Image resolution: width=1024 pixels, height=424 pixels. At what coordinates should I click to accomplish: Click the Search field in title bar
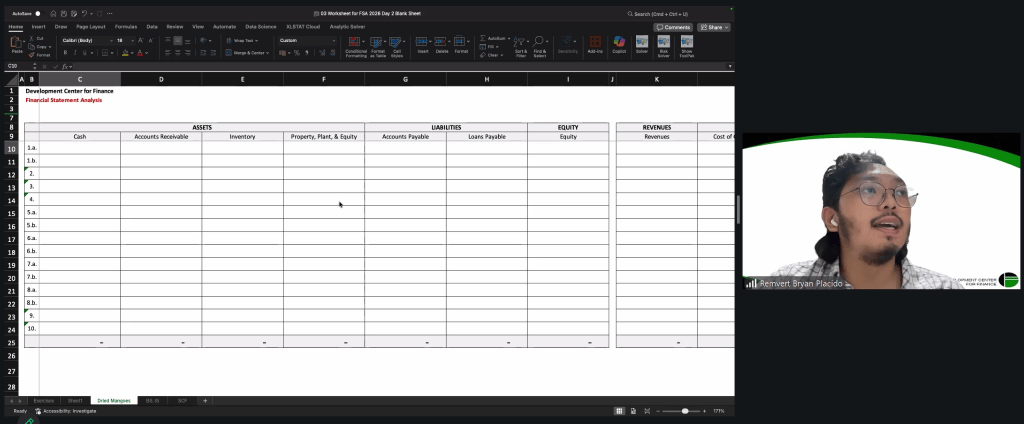click(665, 13)
